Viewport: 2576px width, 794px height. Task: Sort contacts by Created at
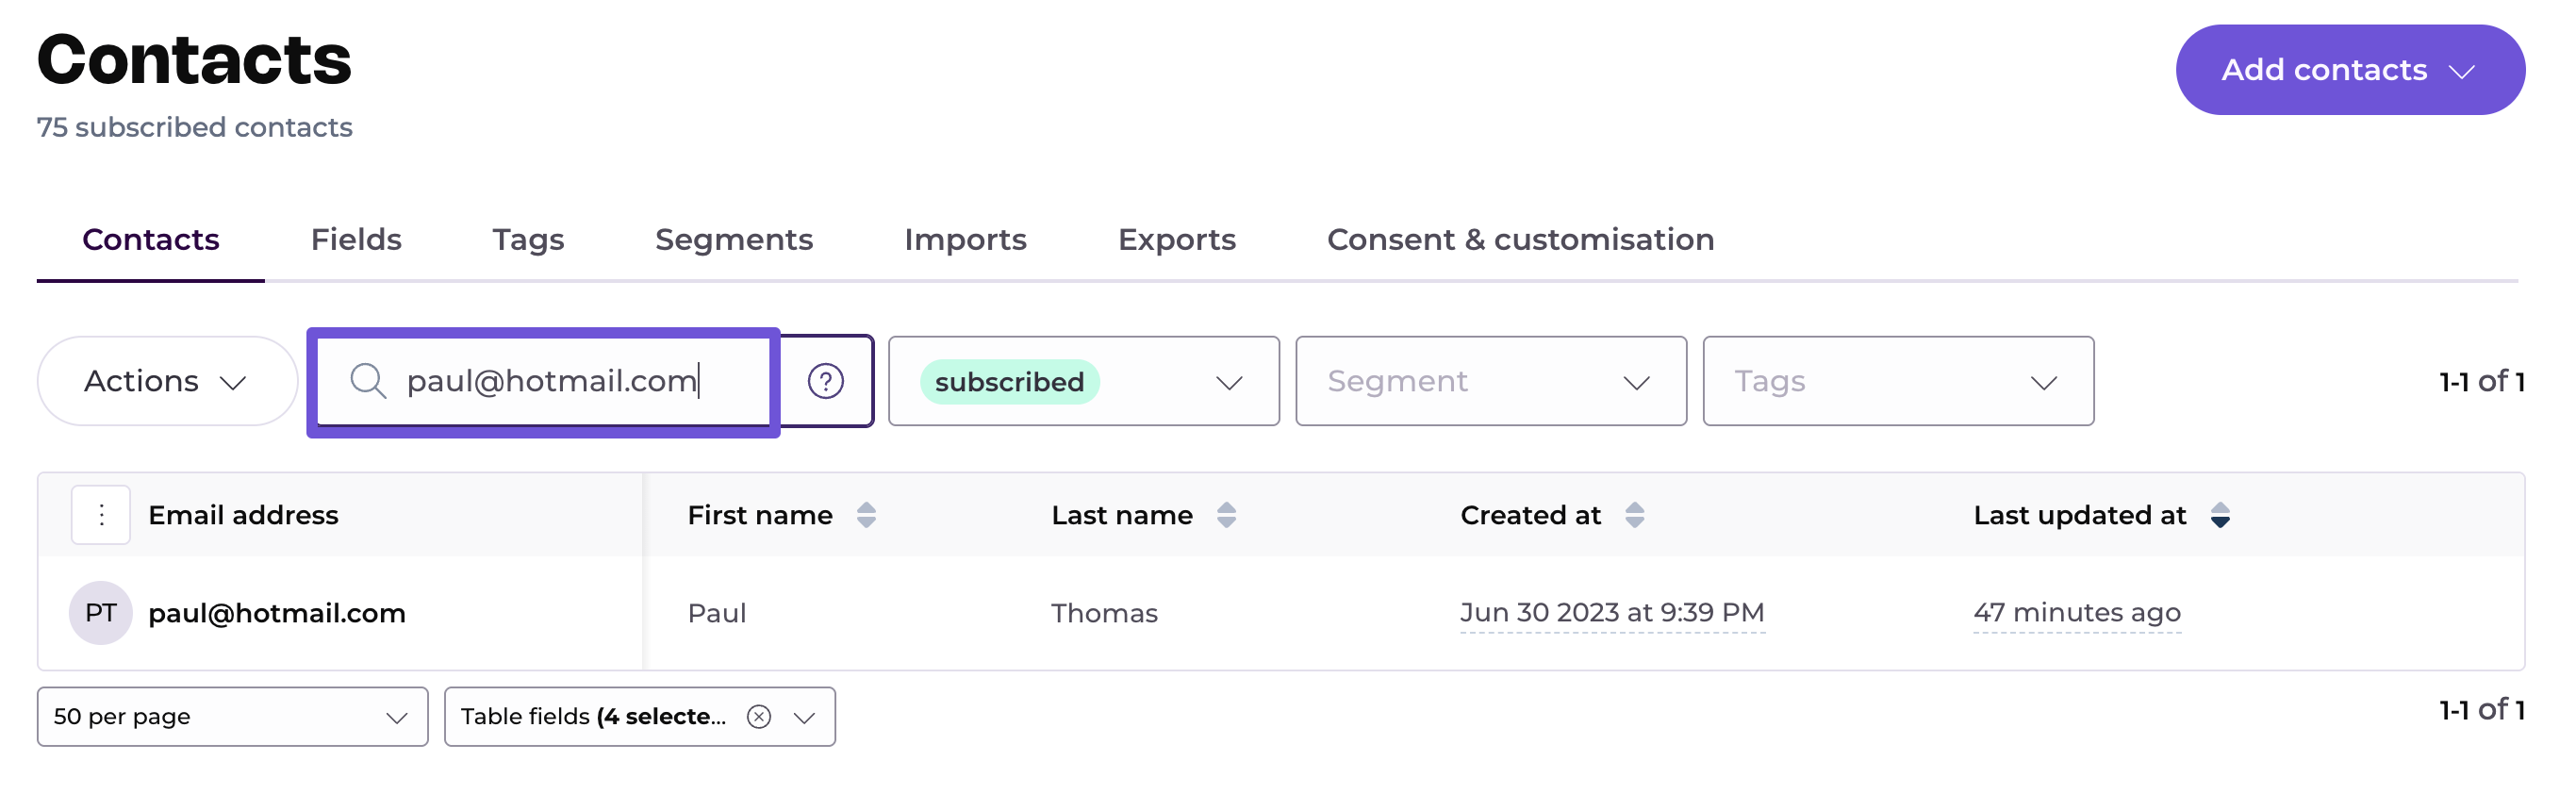click(x=1634, y=515)
